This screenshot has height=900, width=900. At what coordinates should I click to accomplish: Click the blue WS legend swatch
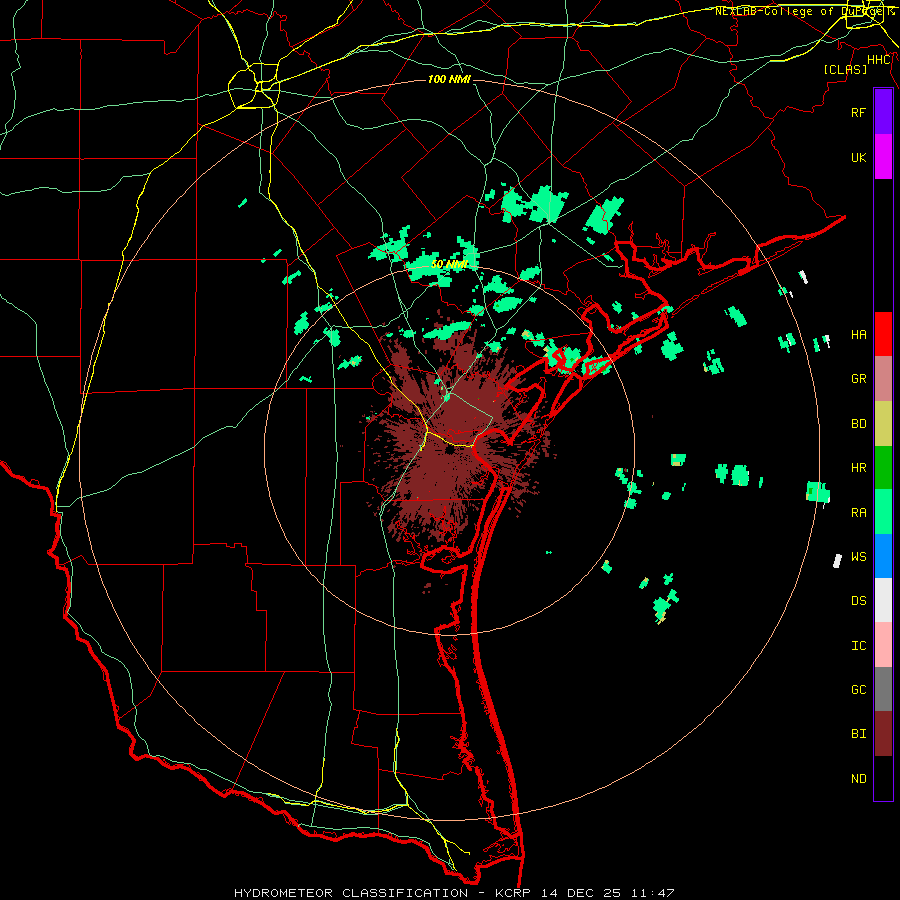pyautogui.click(x=883, y=556)
